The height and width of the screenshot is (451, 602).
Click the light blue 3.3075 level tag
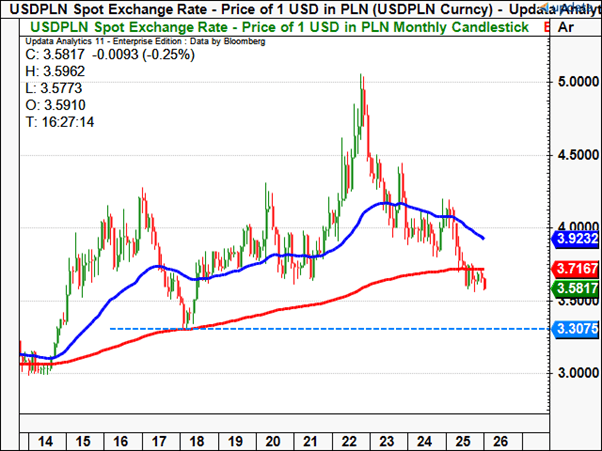pyautogui.click(x=577, y=329)
